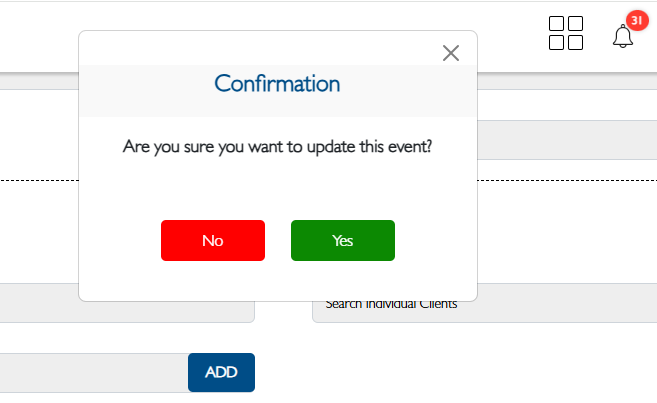Focus the Search Individual Clients field
The width and height of the screenshot is (657, 403).
tap(484, 304)
